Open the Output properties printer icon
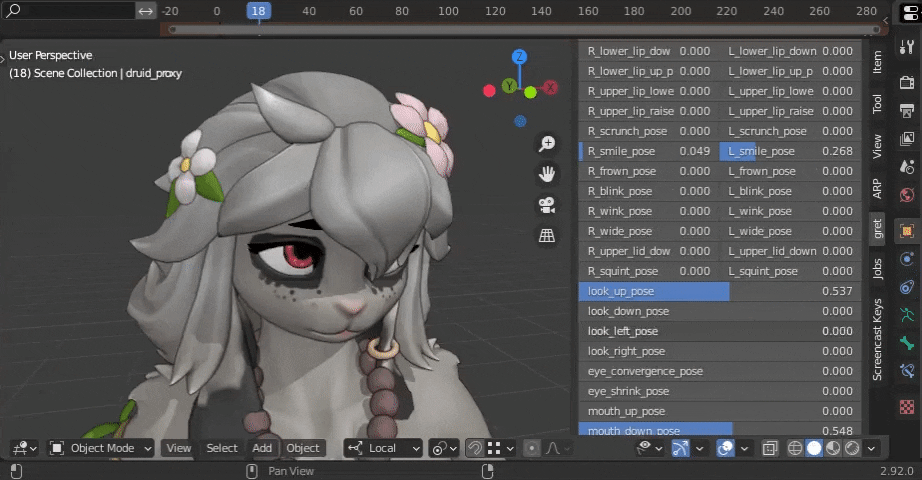The width and height of the screenshot is (922, 480). tap(907, 110)
